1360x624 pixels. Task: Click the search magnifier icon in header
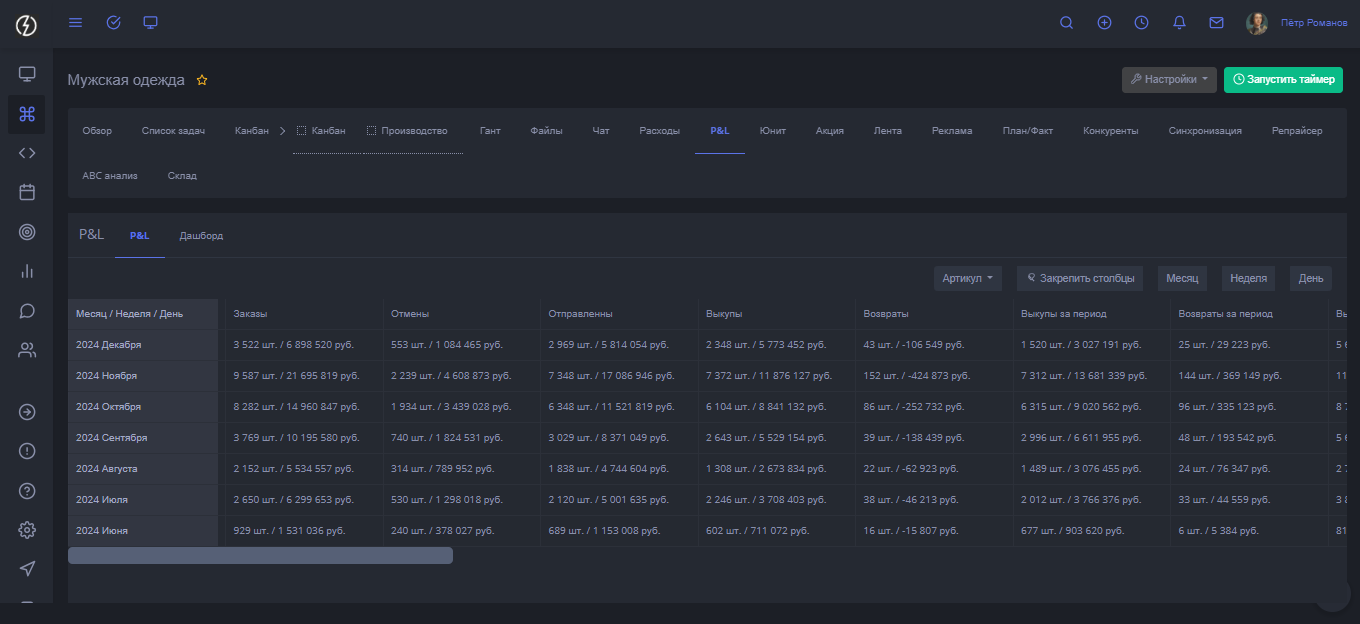pos(1066,23)
